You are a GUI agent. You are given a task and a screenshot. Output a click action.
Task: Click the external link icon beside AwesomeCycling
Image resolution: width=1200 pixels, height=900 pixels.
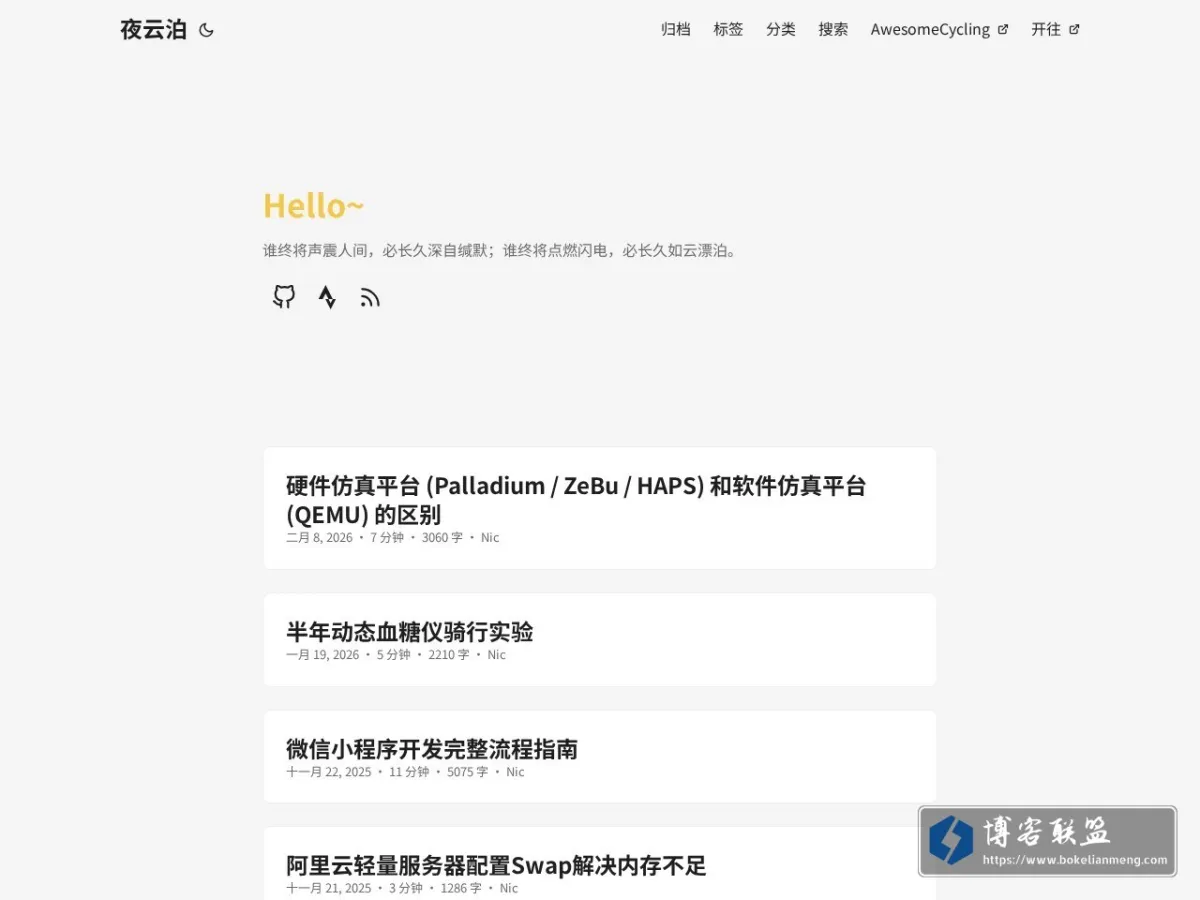pyautogui.click(x=1003, y=30)
